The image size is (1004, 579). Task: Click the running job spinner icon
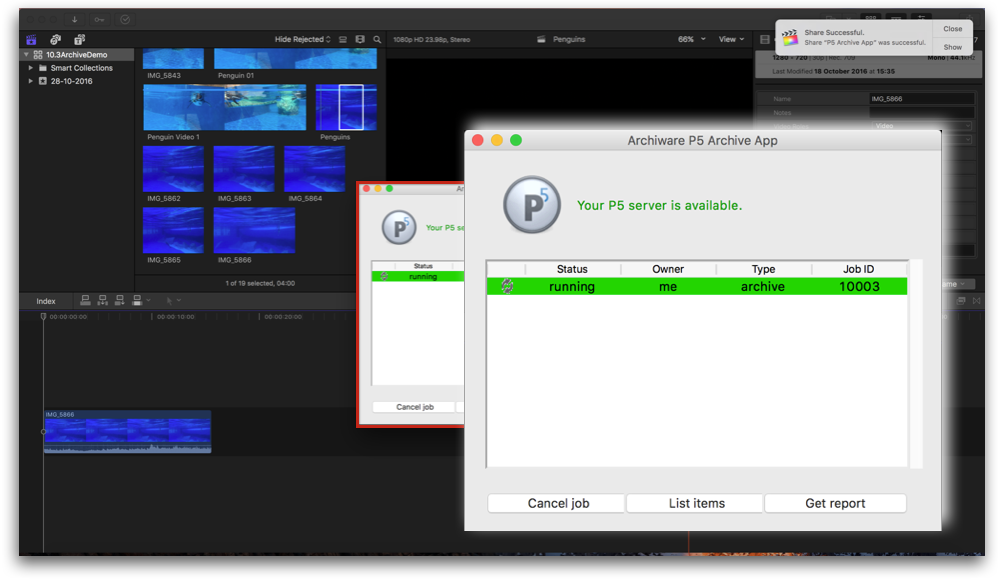(x=507, y=286)
